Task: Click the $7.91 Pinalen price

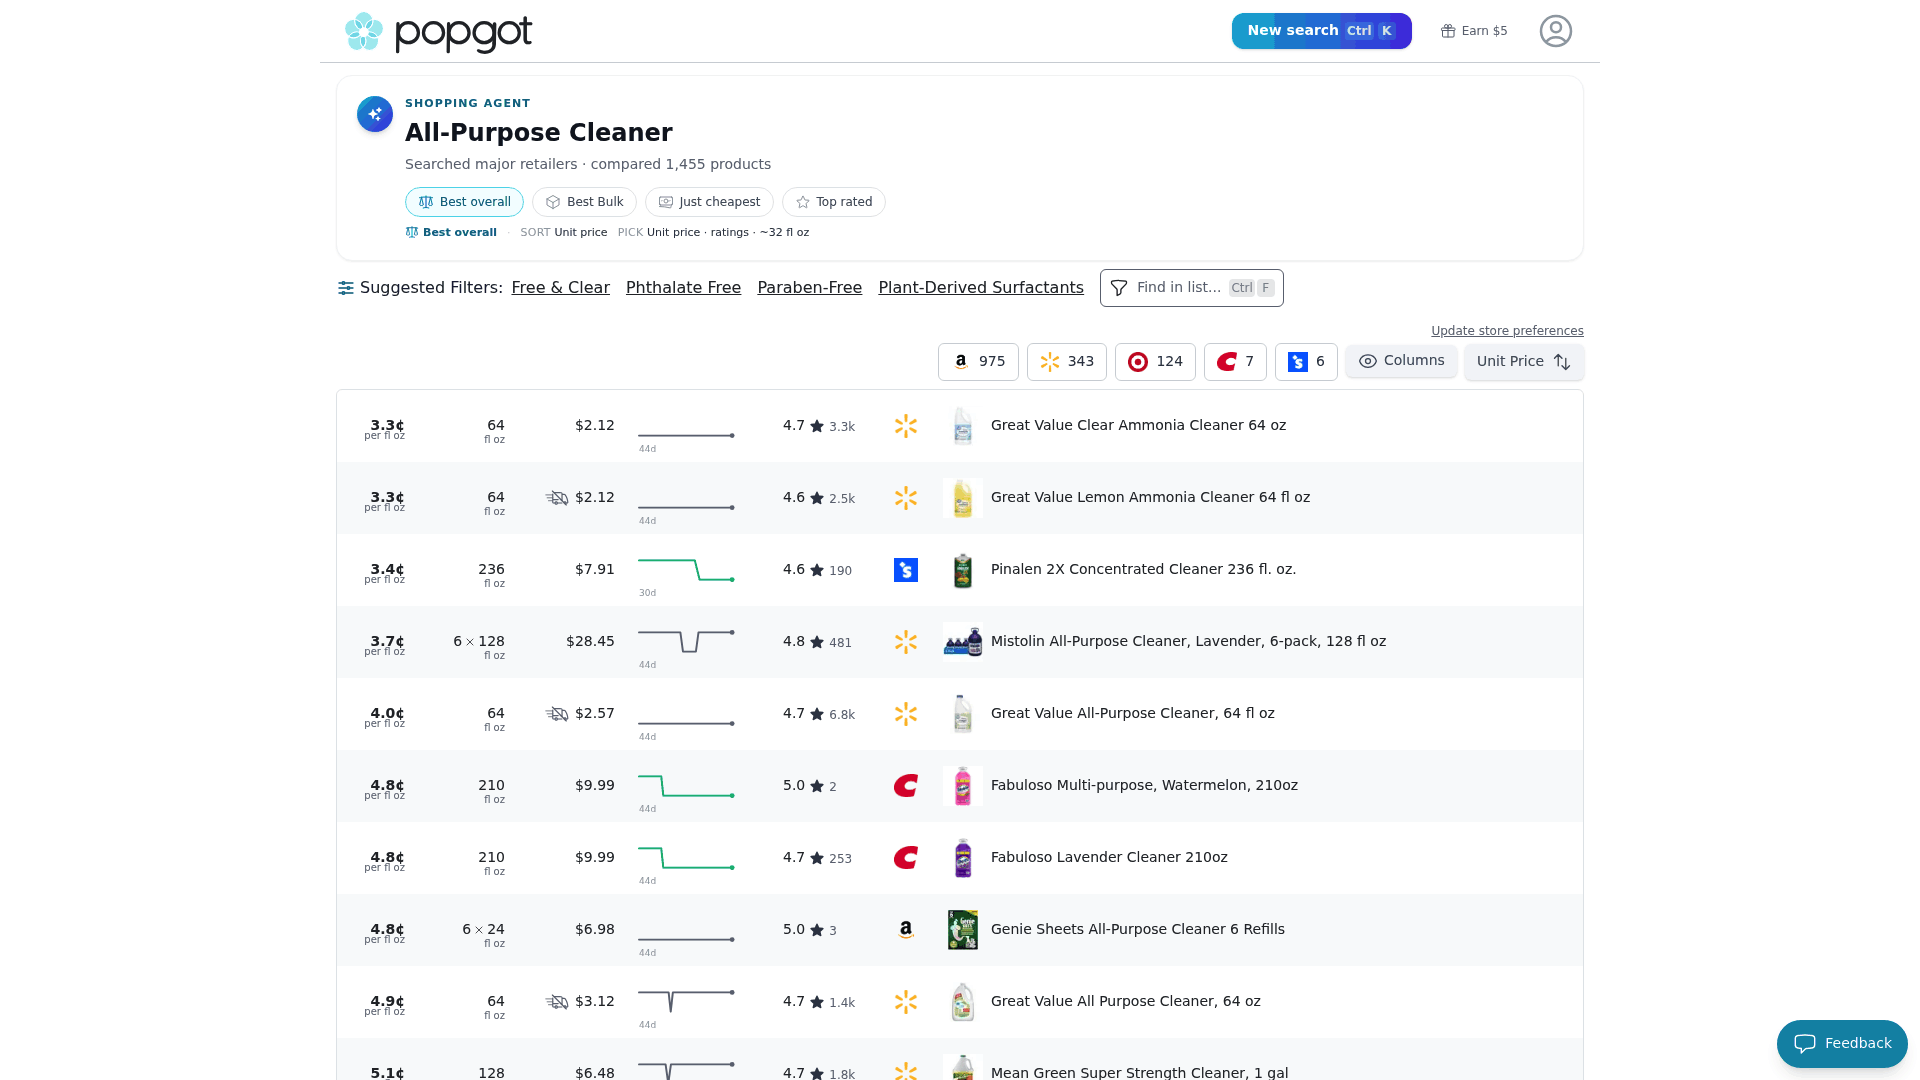Action: pyautogui.click(x=594, y=569)
